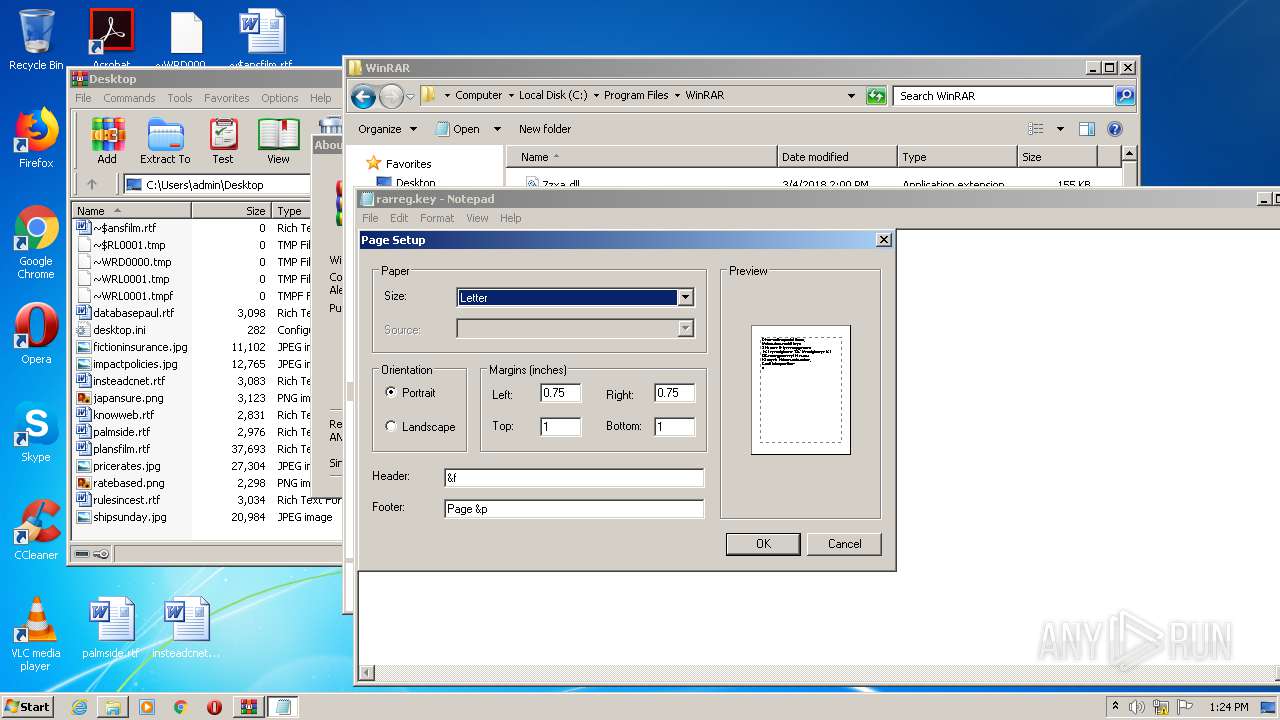
Task: Refresh the WinRAR folder view
Action: coord(876,96)
